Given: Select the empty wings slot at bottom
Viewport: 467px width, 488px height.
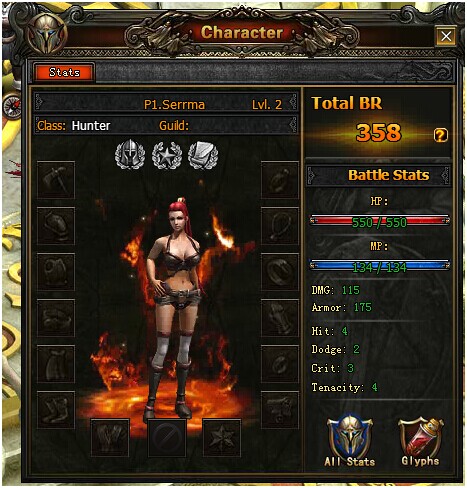Looking at the screenshot, I should tap(110, 438).
